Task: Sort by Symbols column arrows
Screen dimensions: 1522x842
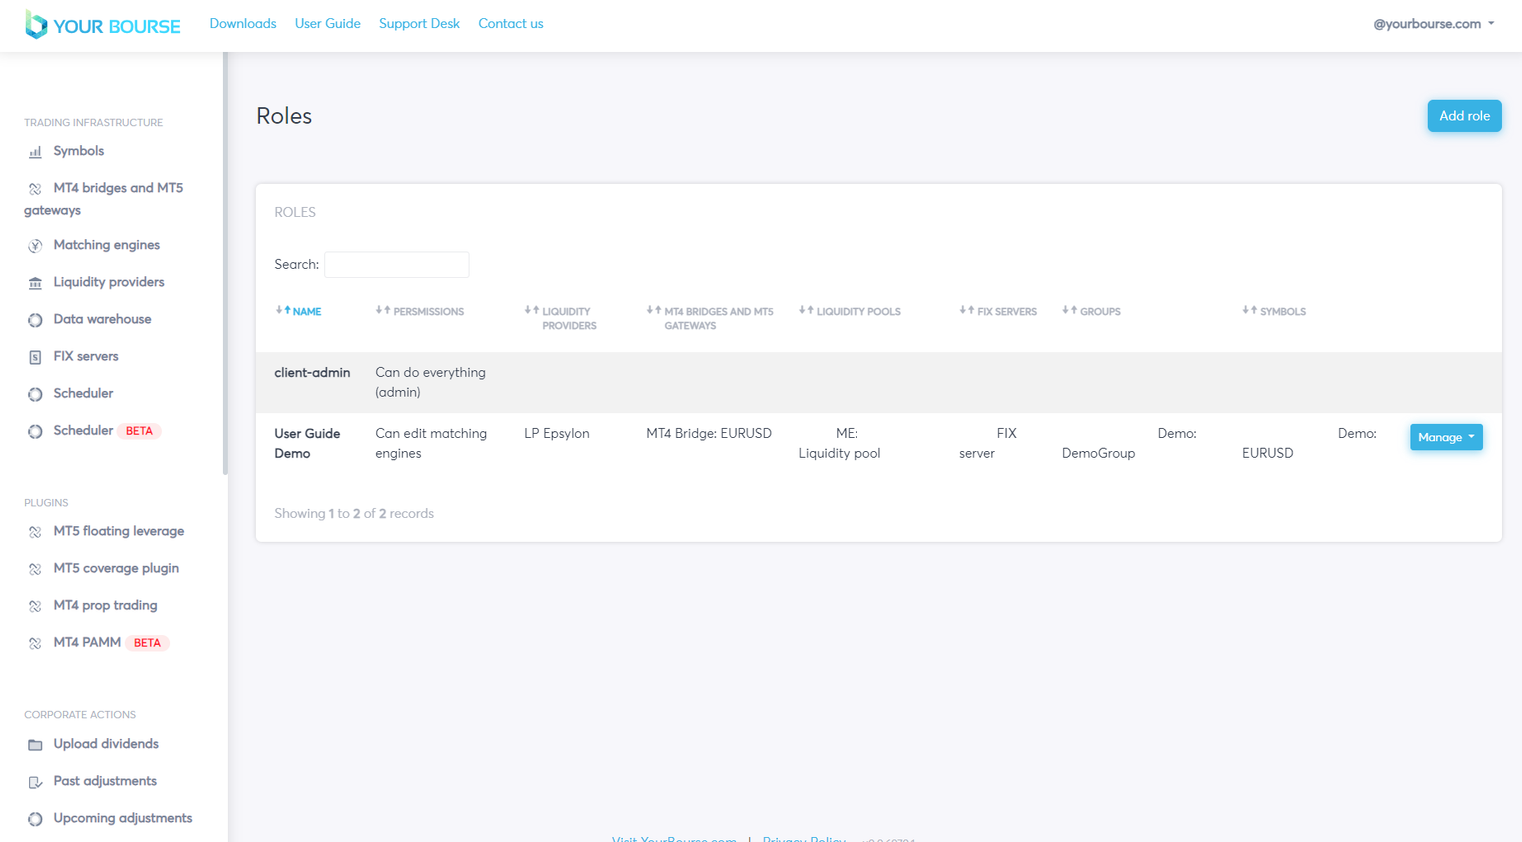Action: pos(1250,311)
